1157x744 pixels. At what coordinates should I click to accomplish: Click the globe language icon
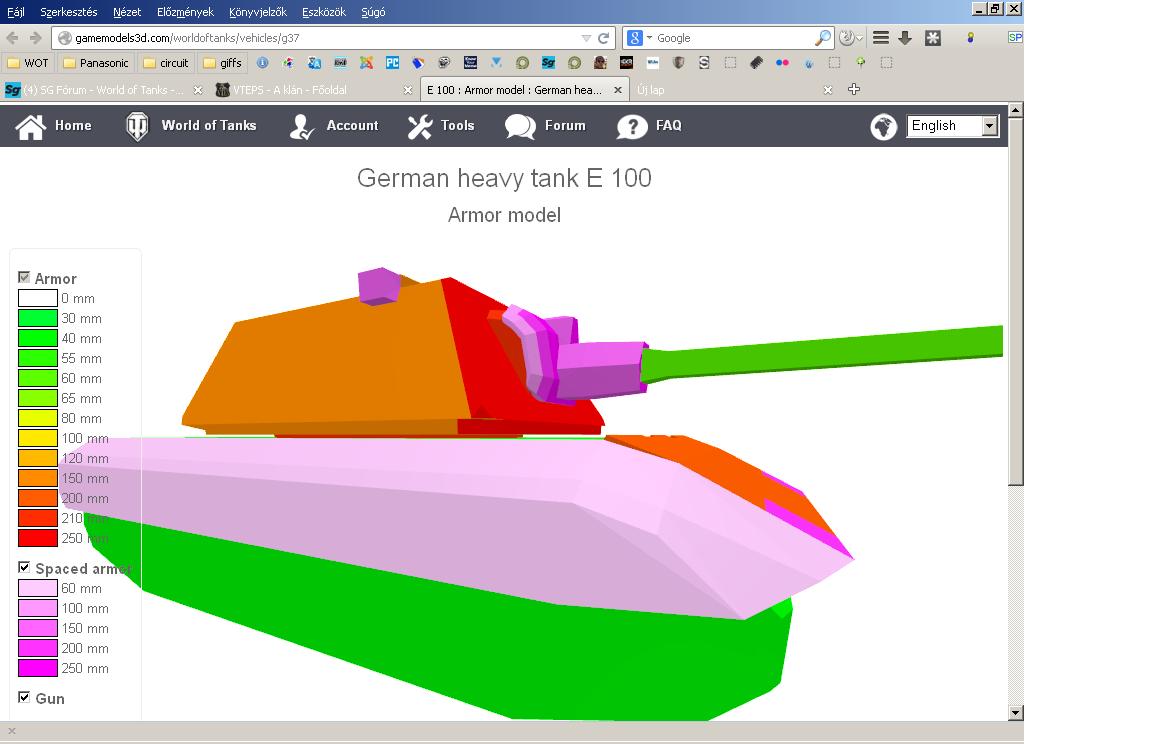pyautogui.click(x=883, y=126)
